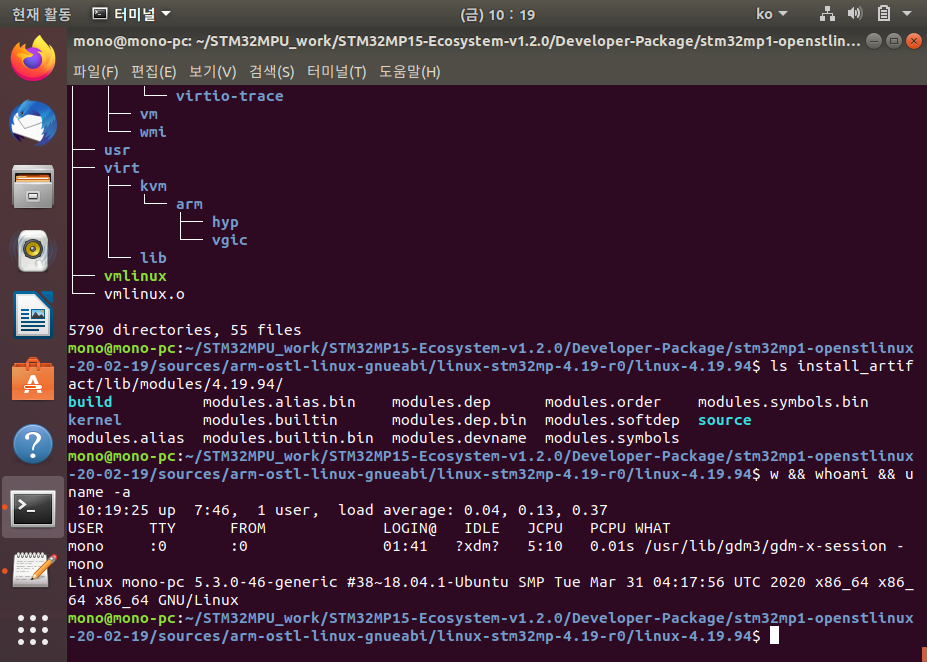Open the 터미널 app menu in top bar
This screenshot has width=927, height=662.
point(132,14)
